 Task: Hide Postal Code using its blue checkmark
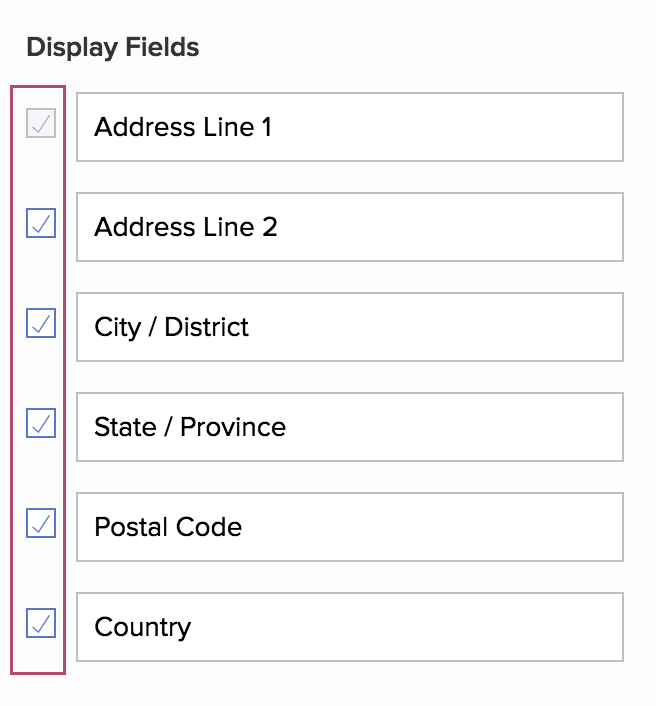[41, 523]
